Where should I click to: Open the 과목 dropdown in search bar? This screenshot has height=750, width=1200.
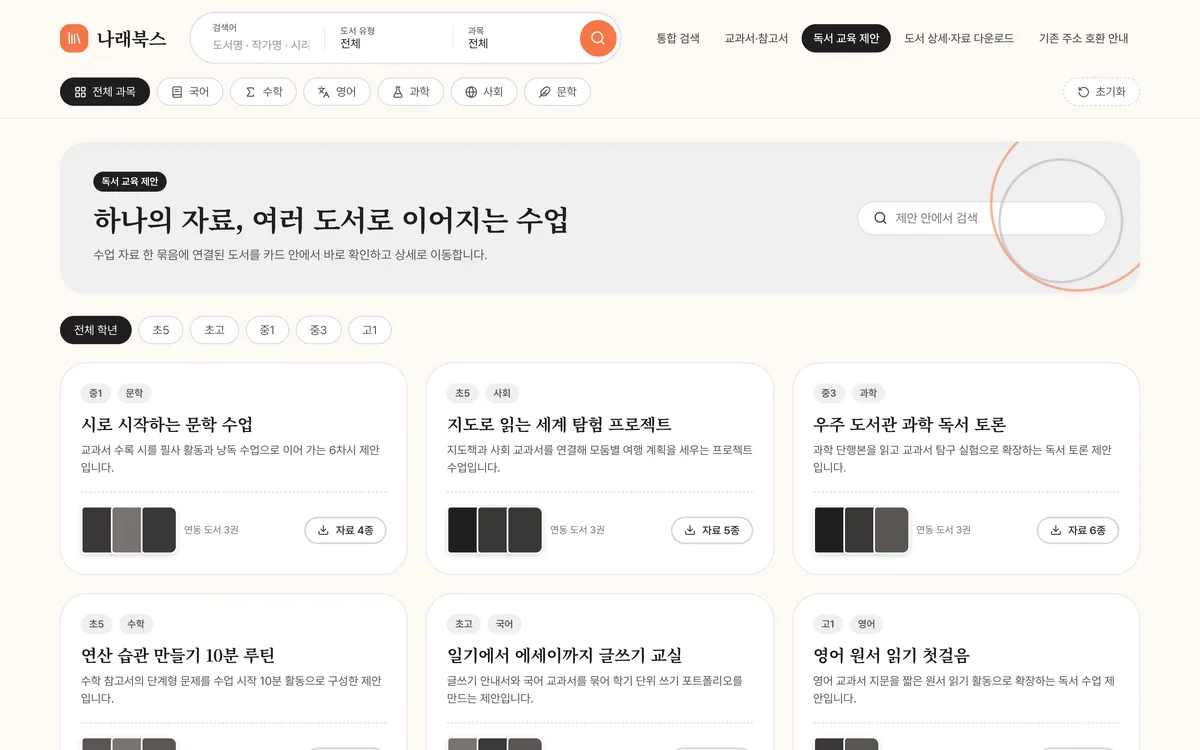pyautogui.click(x=516, y=38)
